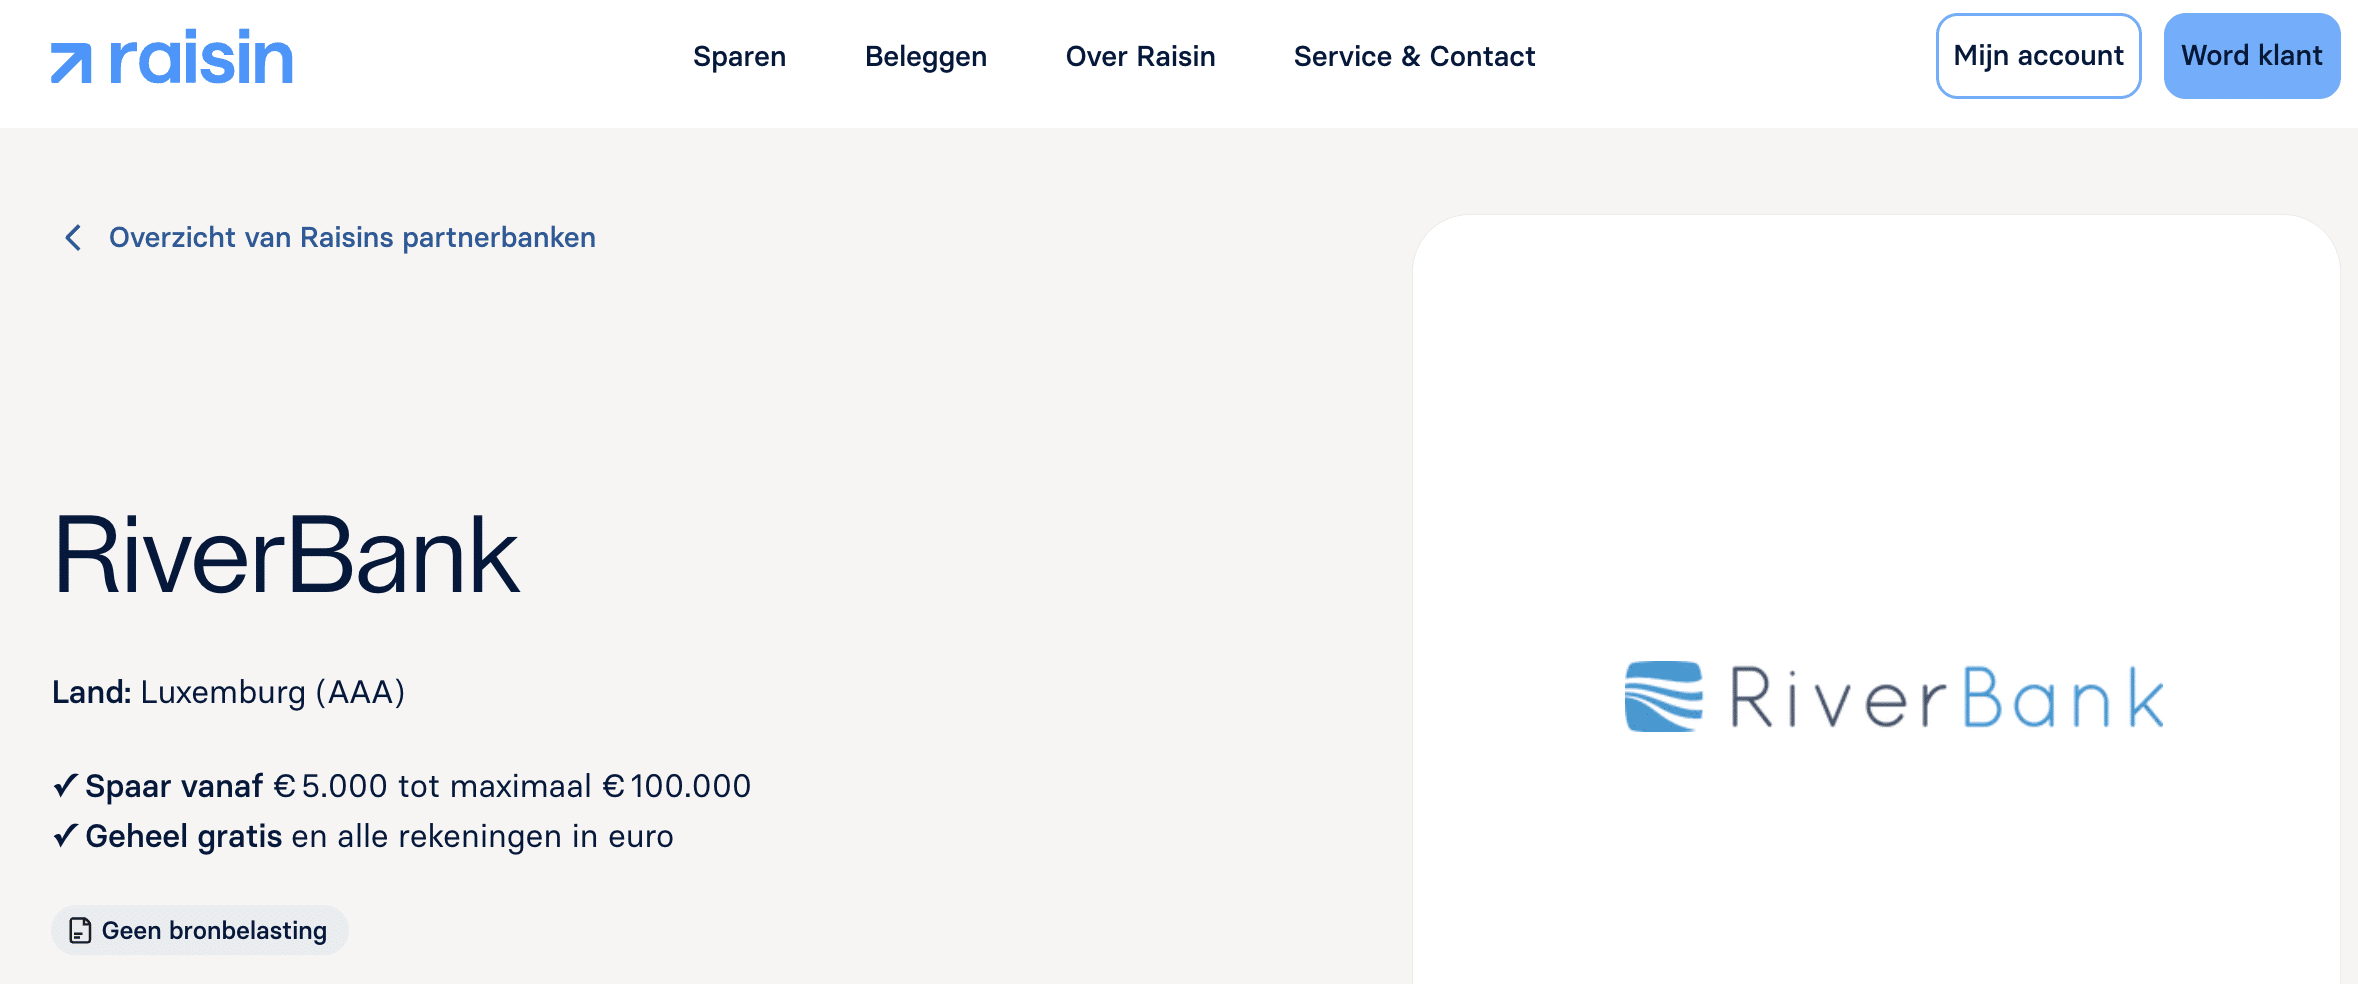Click the checkmark beside Geheel gratis

click(x=65, y=836)
